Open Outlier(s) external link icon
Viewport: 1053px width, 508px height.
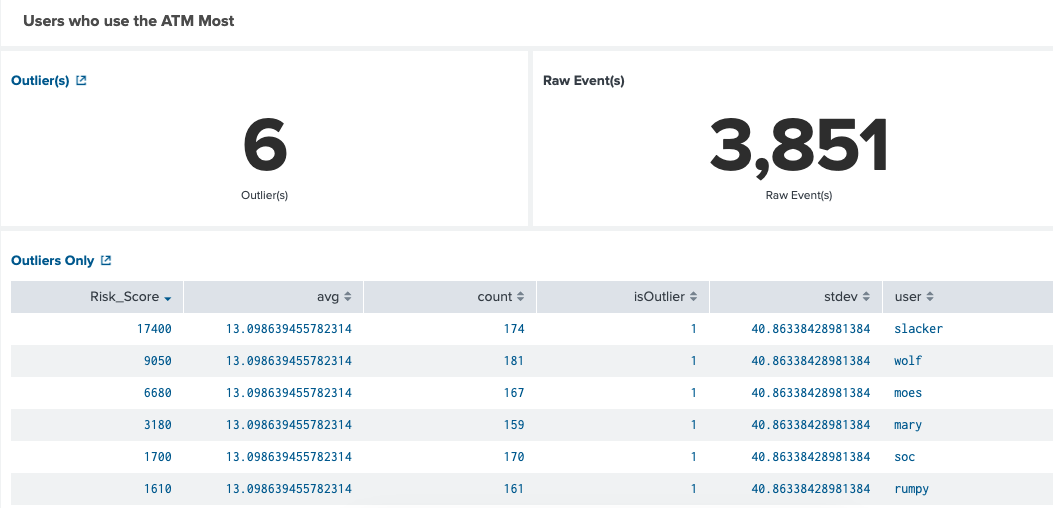click(x=82, y=81)
